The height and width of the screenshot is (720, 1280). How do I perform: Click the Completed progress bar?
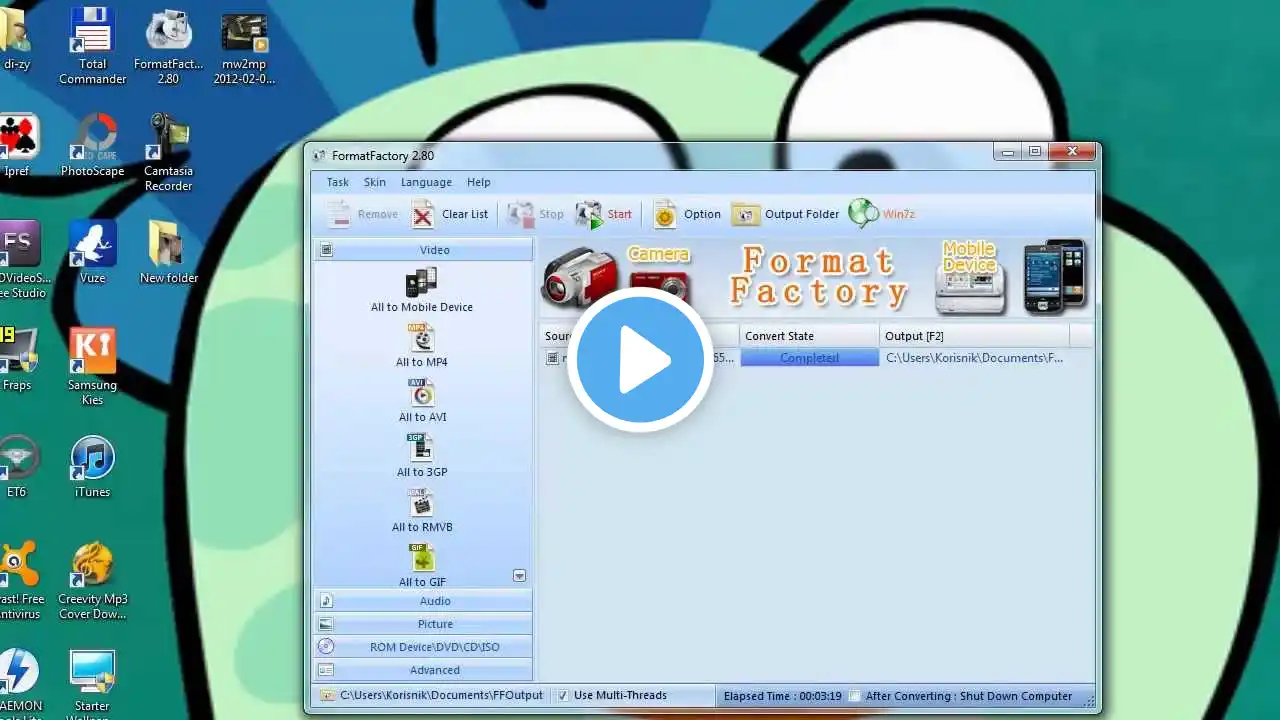point(810,358)
